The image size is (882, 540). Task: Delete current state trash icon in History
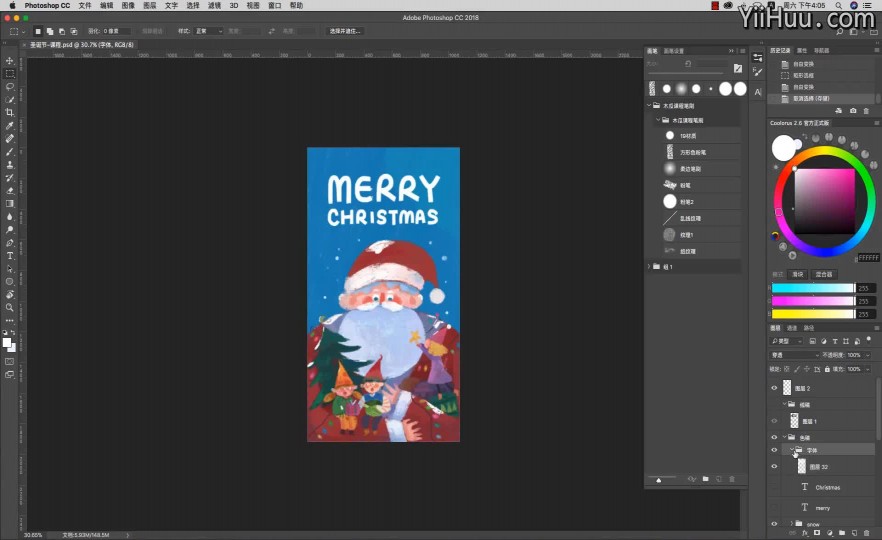(x=866, y=111)
